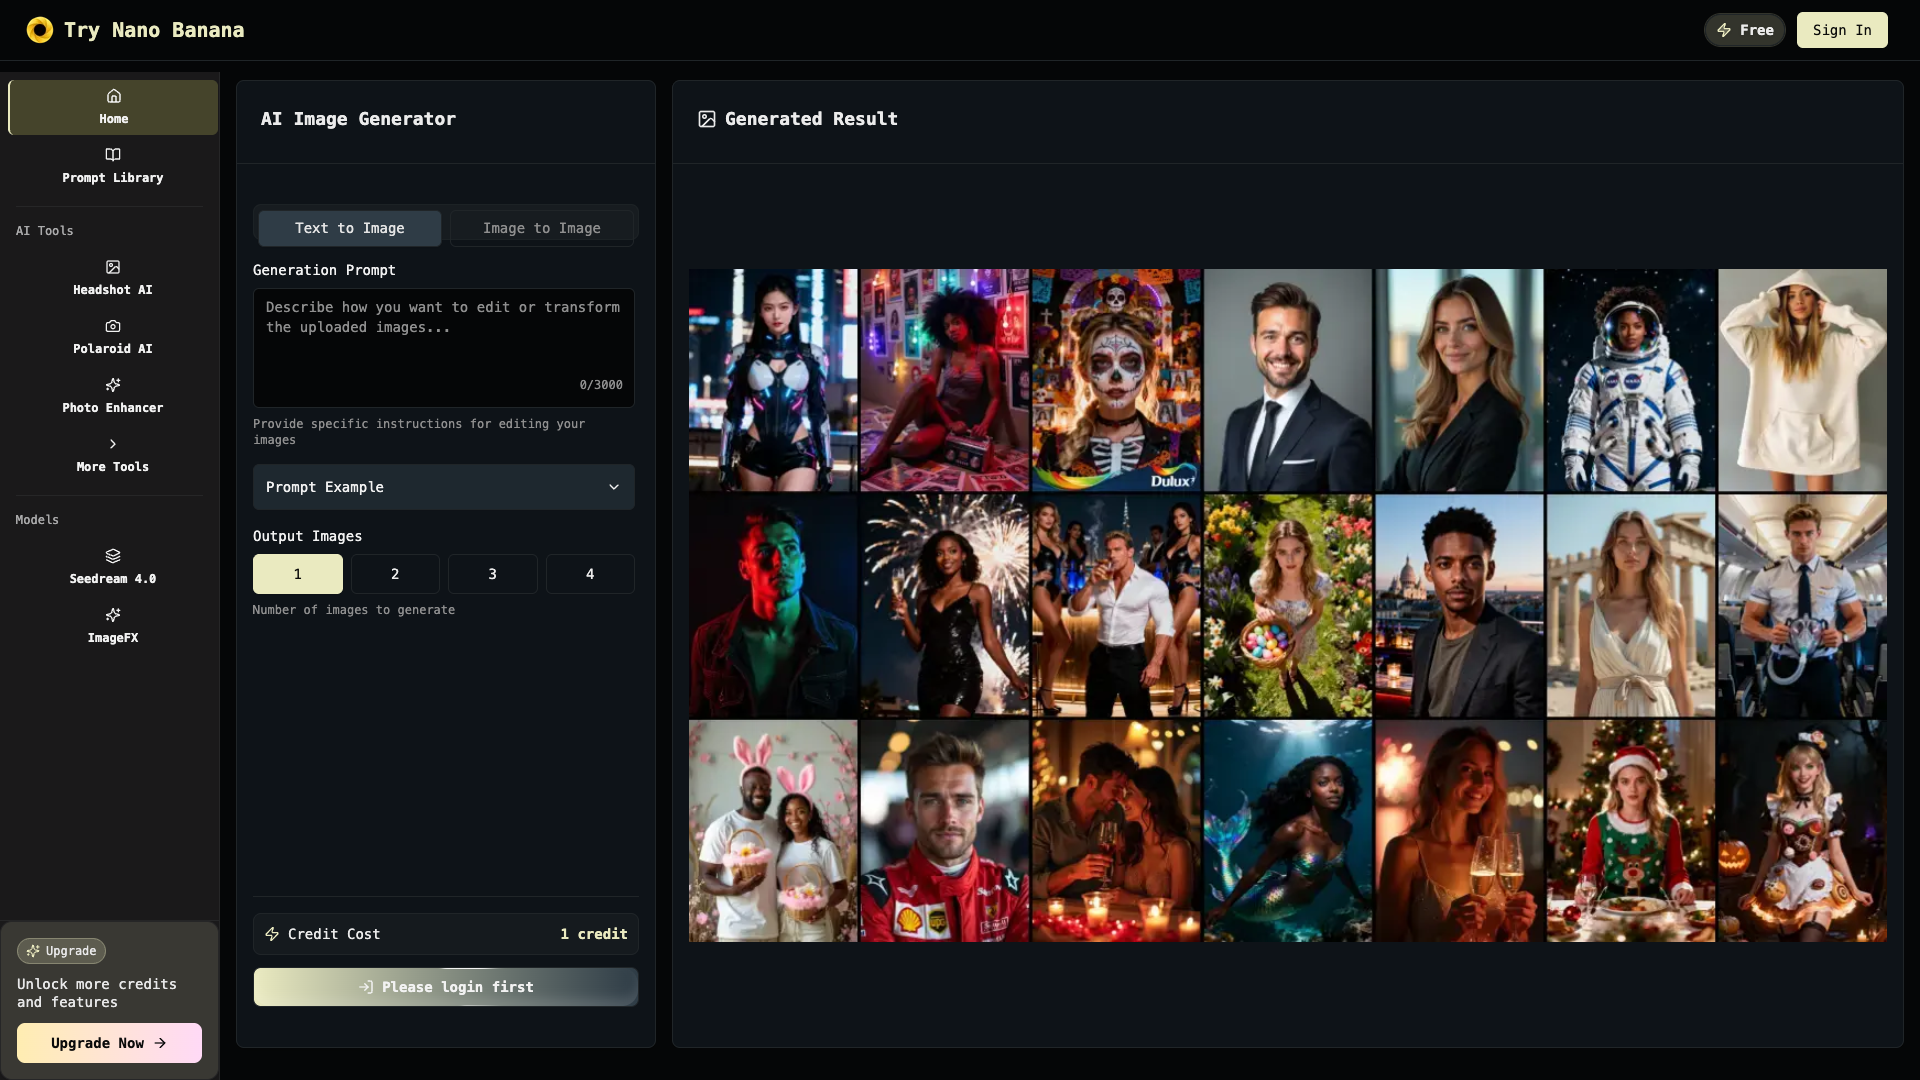Choose 4 output images

pyautogui.click(x=590, y=574)
